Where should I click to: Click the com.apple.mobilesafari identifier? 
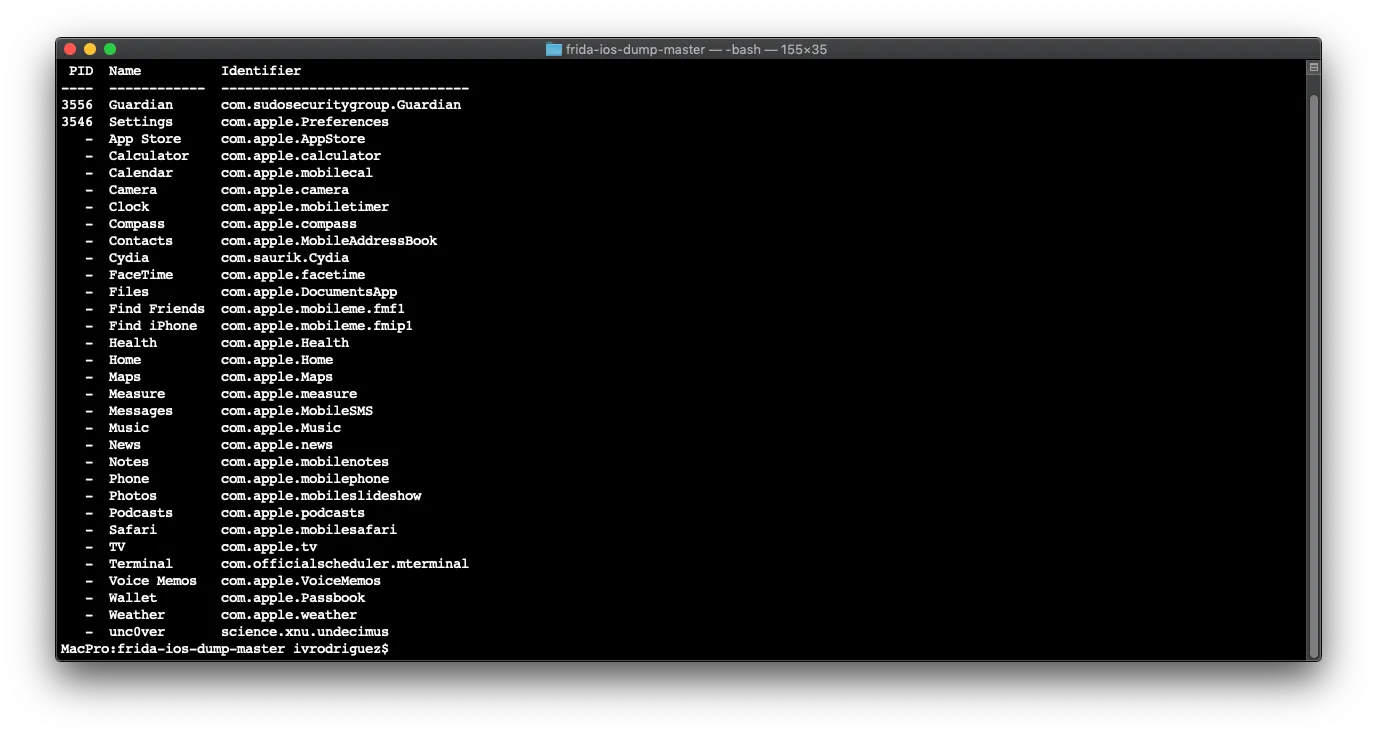[x=309, y=530]
